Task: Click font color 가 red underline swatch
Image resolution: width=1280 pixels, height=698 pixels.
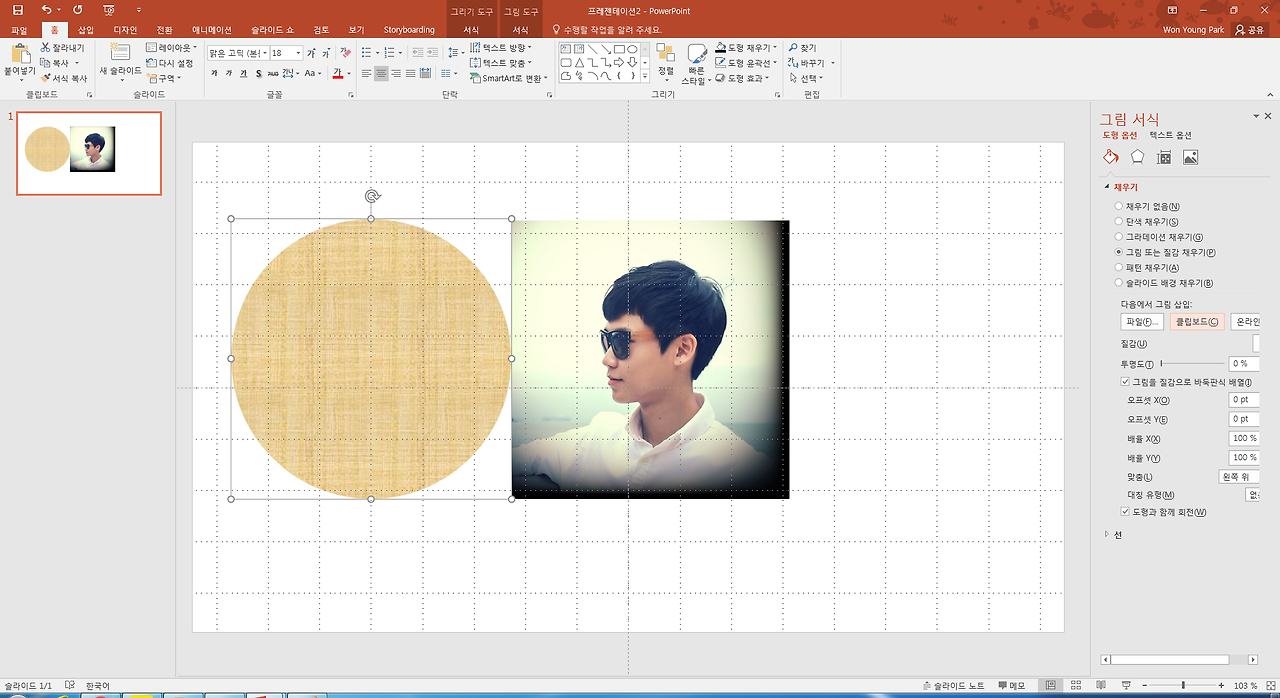Action: pos(336,74)
